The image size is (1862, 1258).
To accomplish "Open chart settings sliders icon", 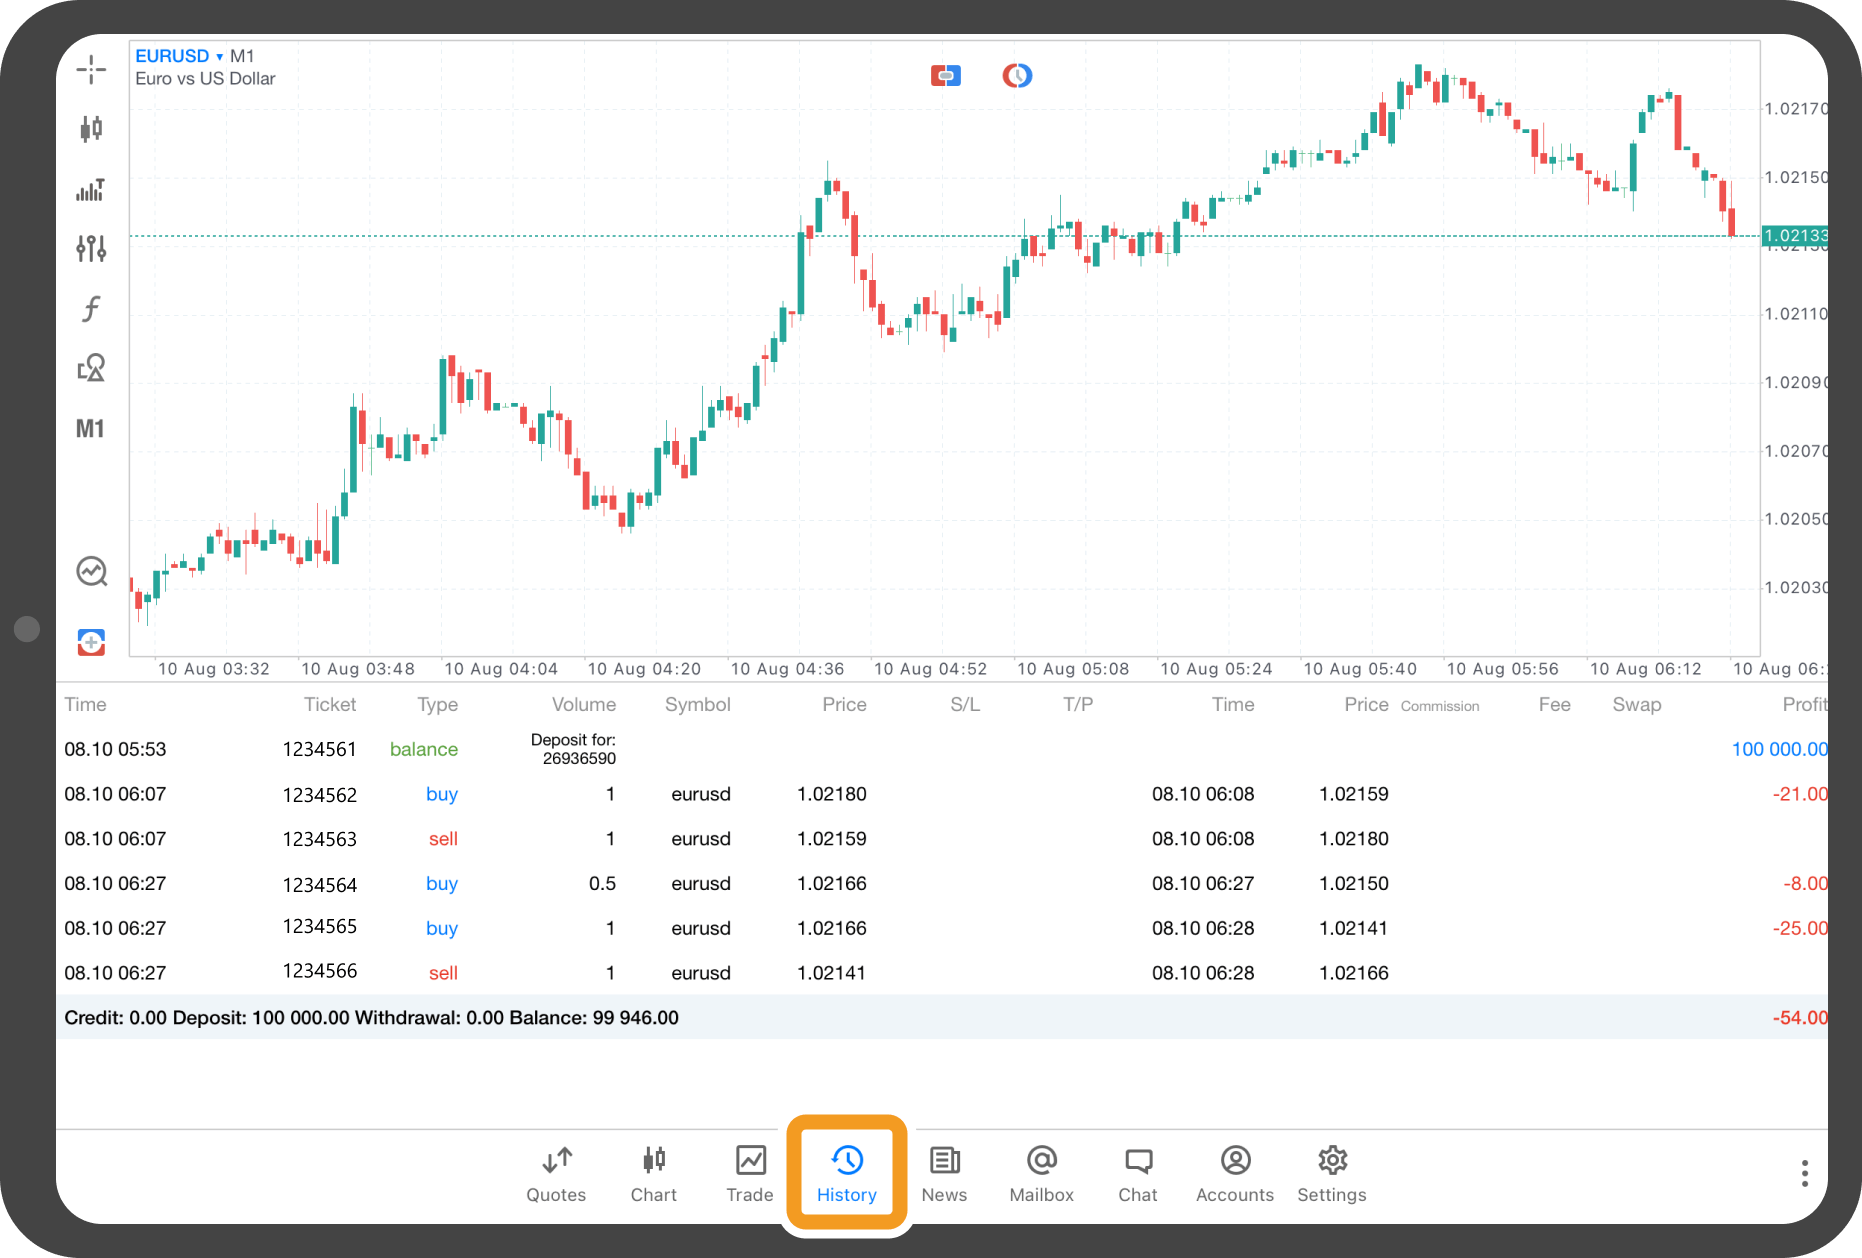I will (x=91, y=248).
